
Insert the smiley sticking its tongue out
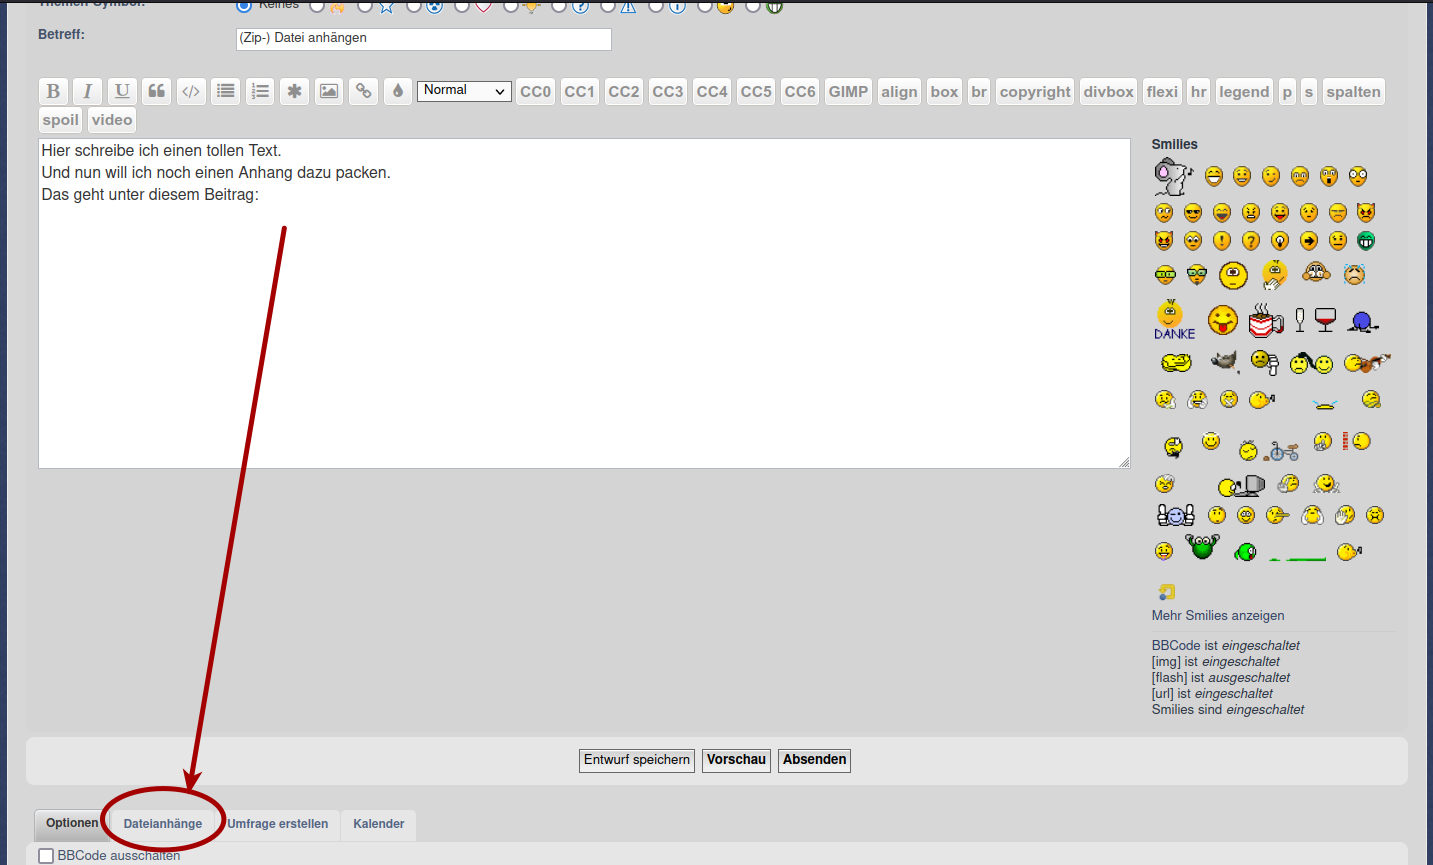click(1222, 320)
